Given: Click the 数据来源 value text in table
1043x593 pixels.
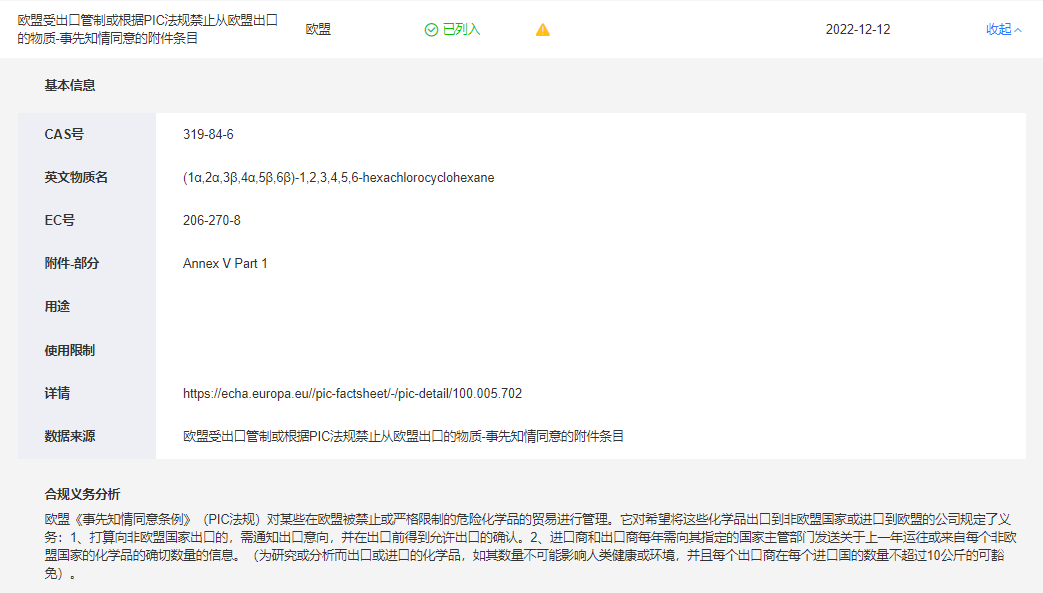Looking at the screenshot, I should point(403,437).
